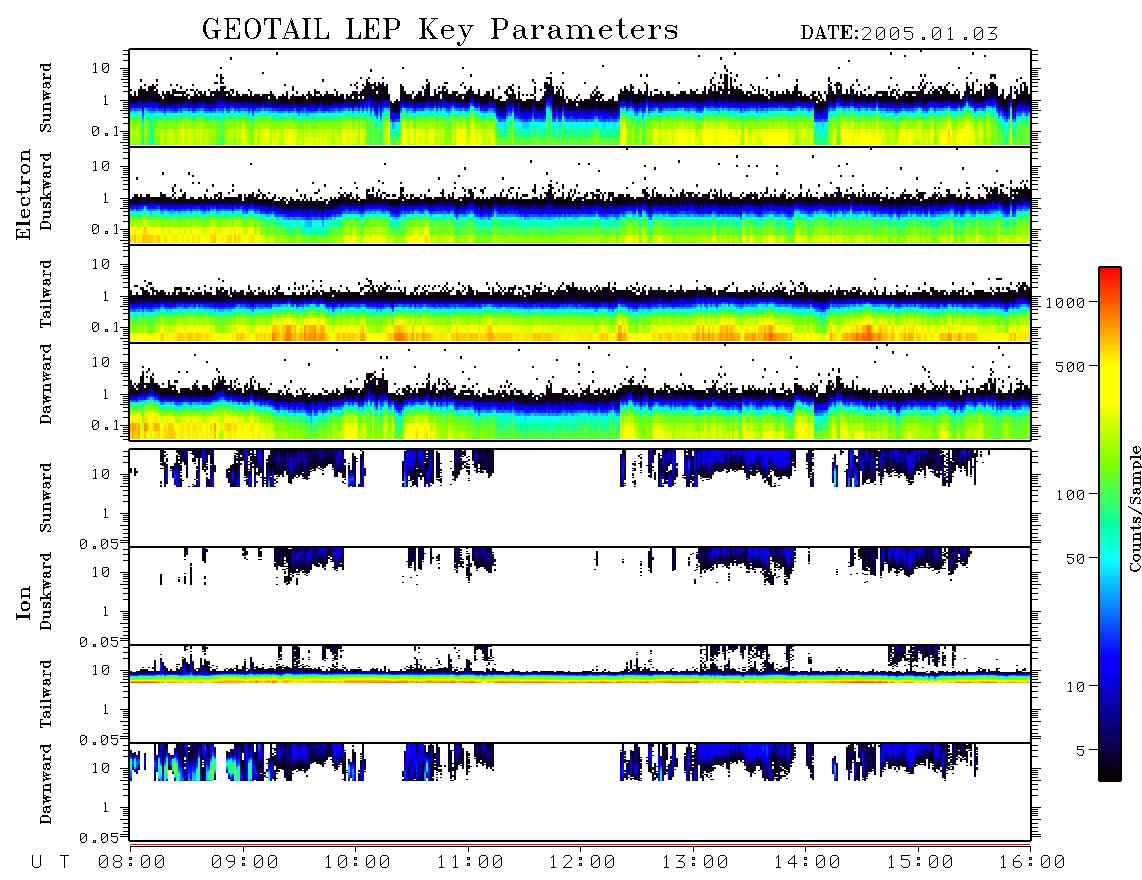Click the 12:00 time axis label
The width and height of the screenshot is (1142, 880).
(x=583, y=862)
